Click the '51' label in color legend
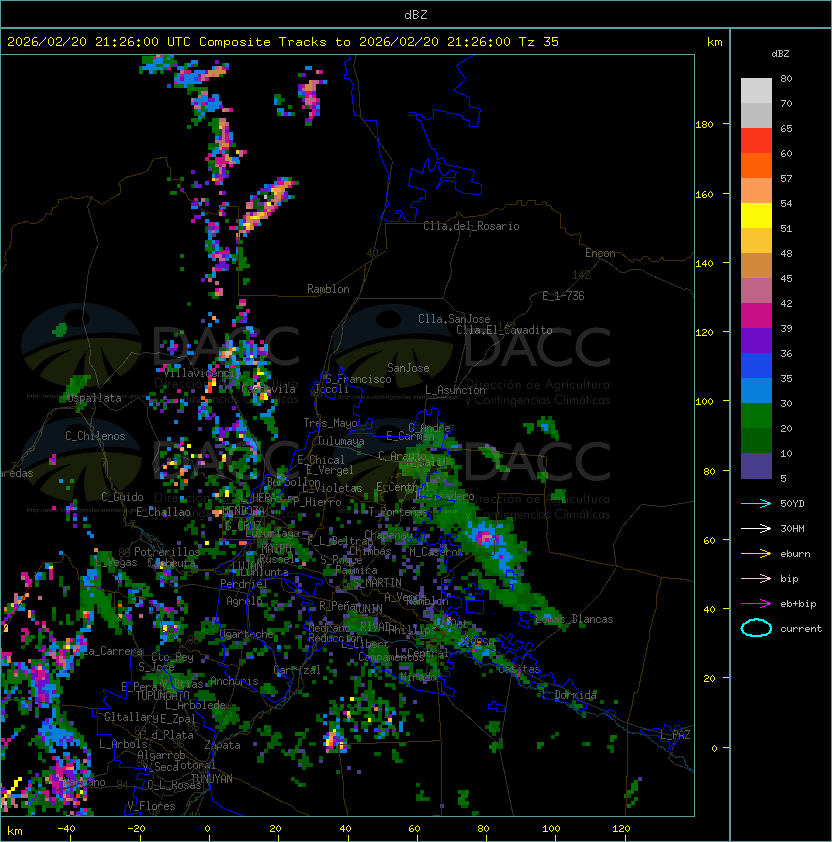 click(786, 229)
